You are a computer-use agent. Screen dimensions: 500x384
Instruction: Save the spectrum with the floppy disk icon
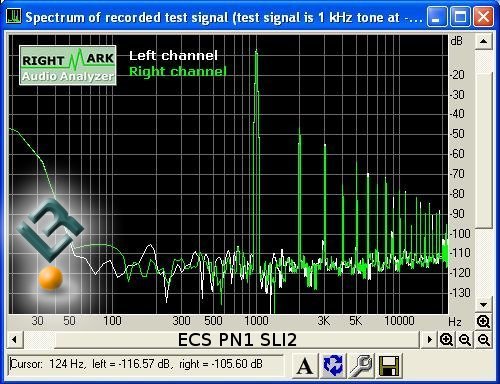pyautogui.click(x=389, y=365)
